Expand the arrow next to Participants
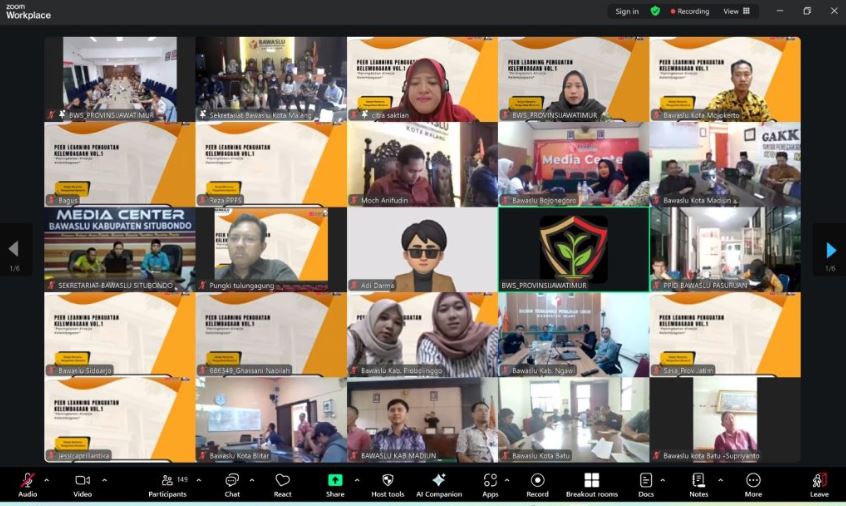846x506 pixels. tap(199, 480)
